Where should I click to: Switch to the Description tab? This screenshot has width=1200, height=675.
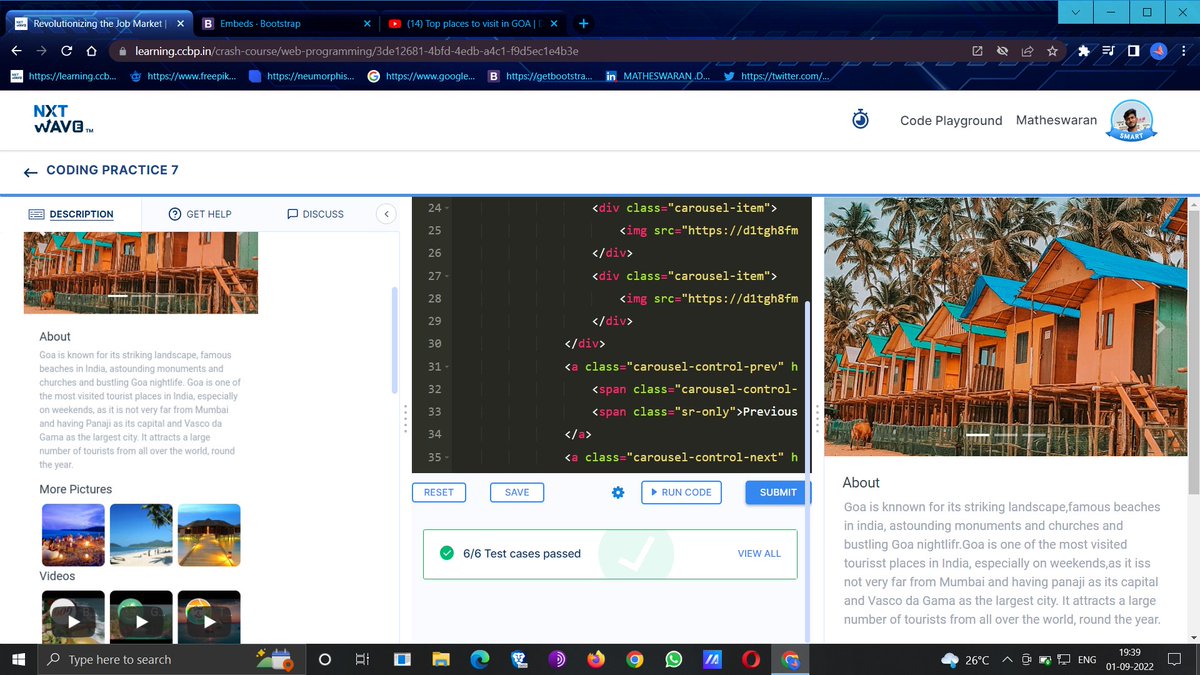click(x=71, y=214)
